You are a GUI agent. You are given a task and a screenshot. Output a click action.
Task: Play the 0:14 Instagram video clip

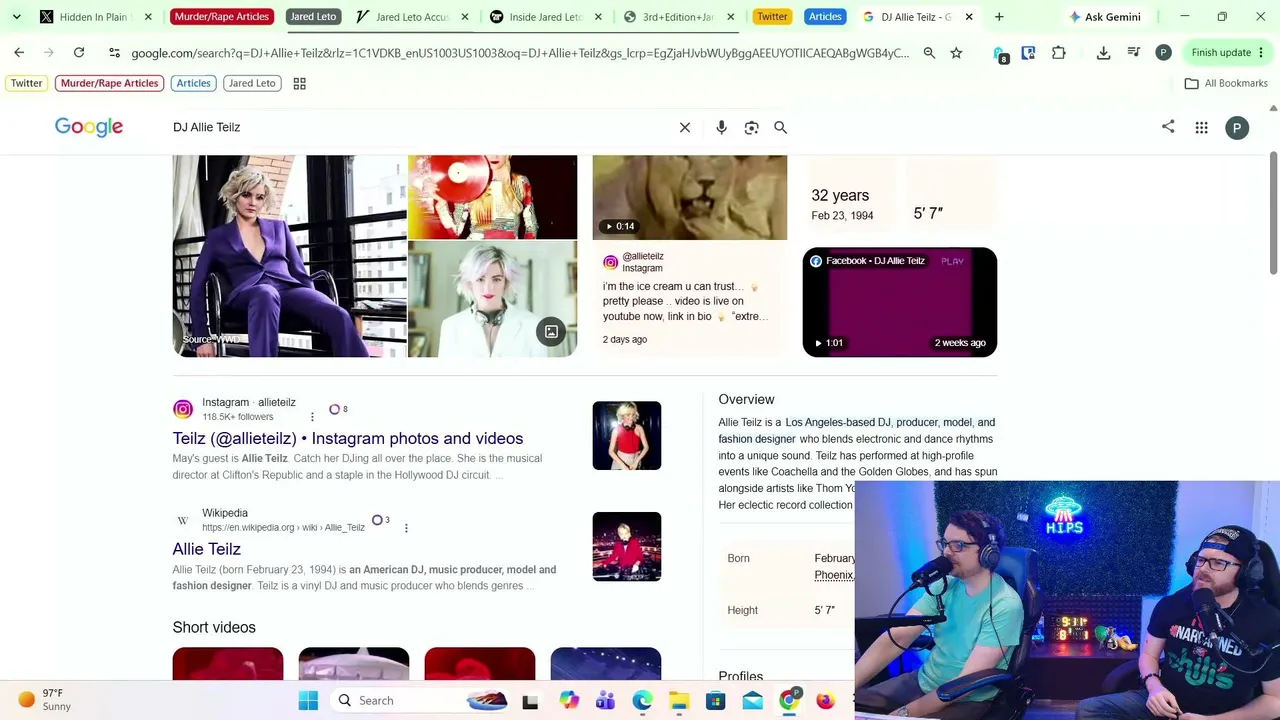(690, 198)
